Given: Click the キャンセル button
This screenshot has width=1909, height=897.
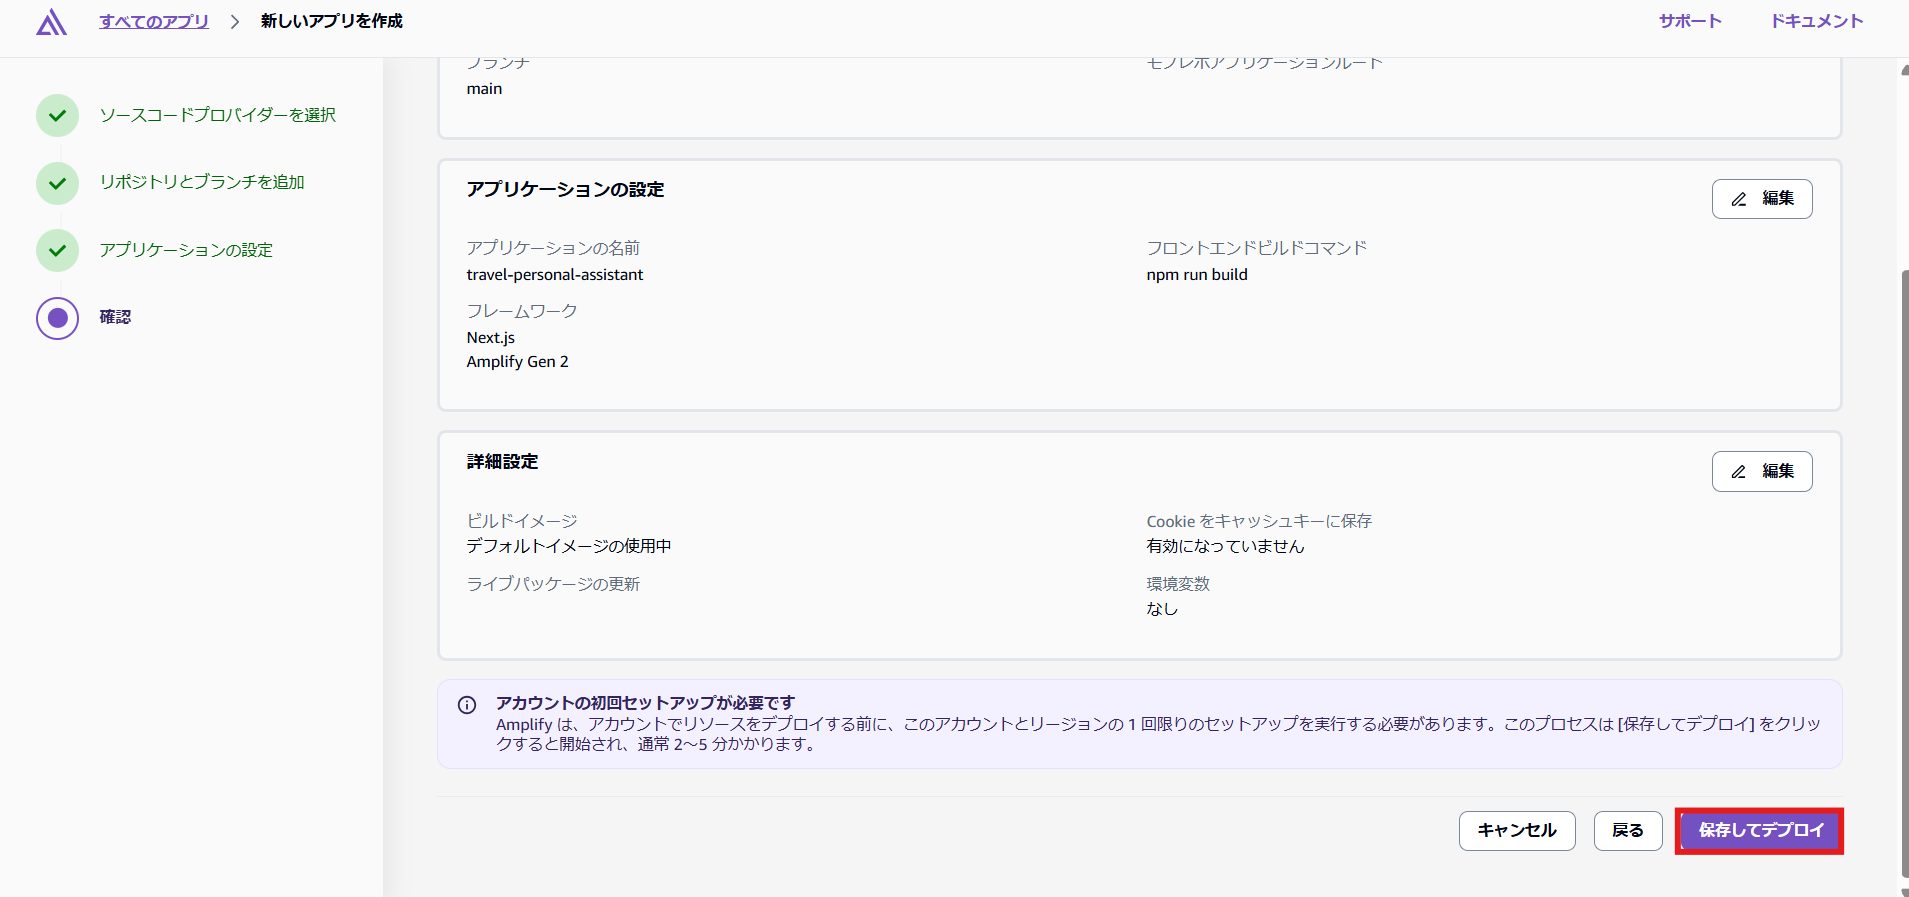Looking at the screenshot, I should pyautogui.click(x=1517, y=831).
